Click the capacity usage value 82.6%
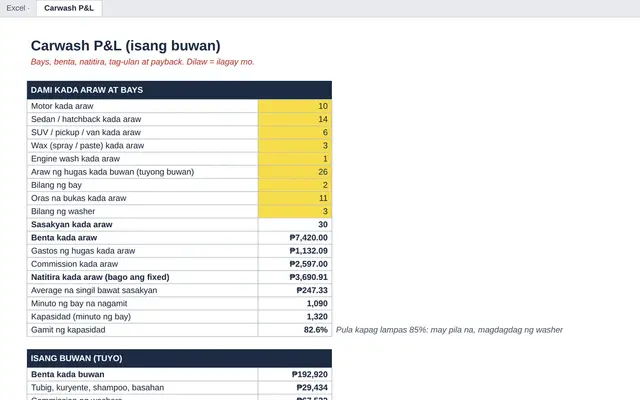The width and height of the screenshot is (640, 400). tap(316, 330)
